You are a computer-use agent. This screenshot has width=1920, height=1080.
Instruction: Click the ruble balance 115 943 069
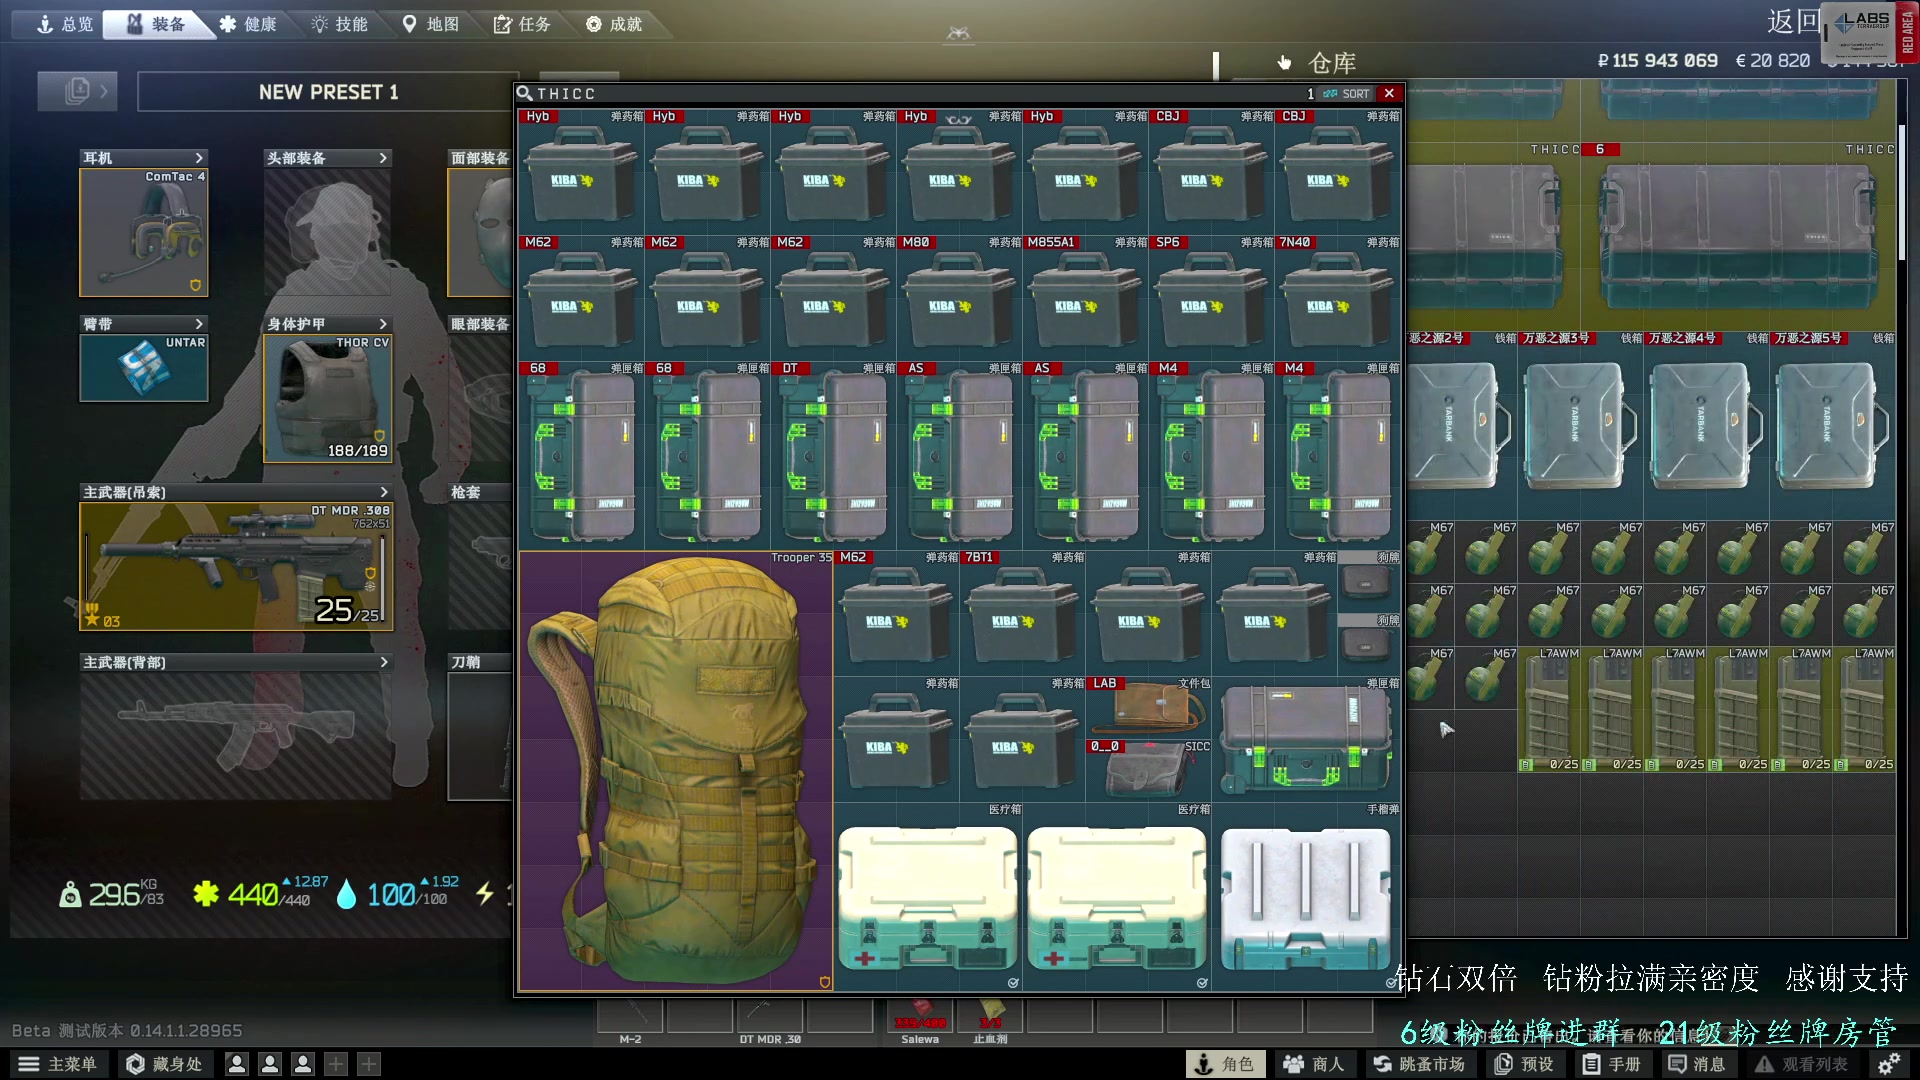[x=1658, y=61]
